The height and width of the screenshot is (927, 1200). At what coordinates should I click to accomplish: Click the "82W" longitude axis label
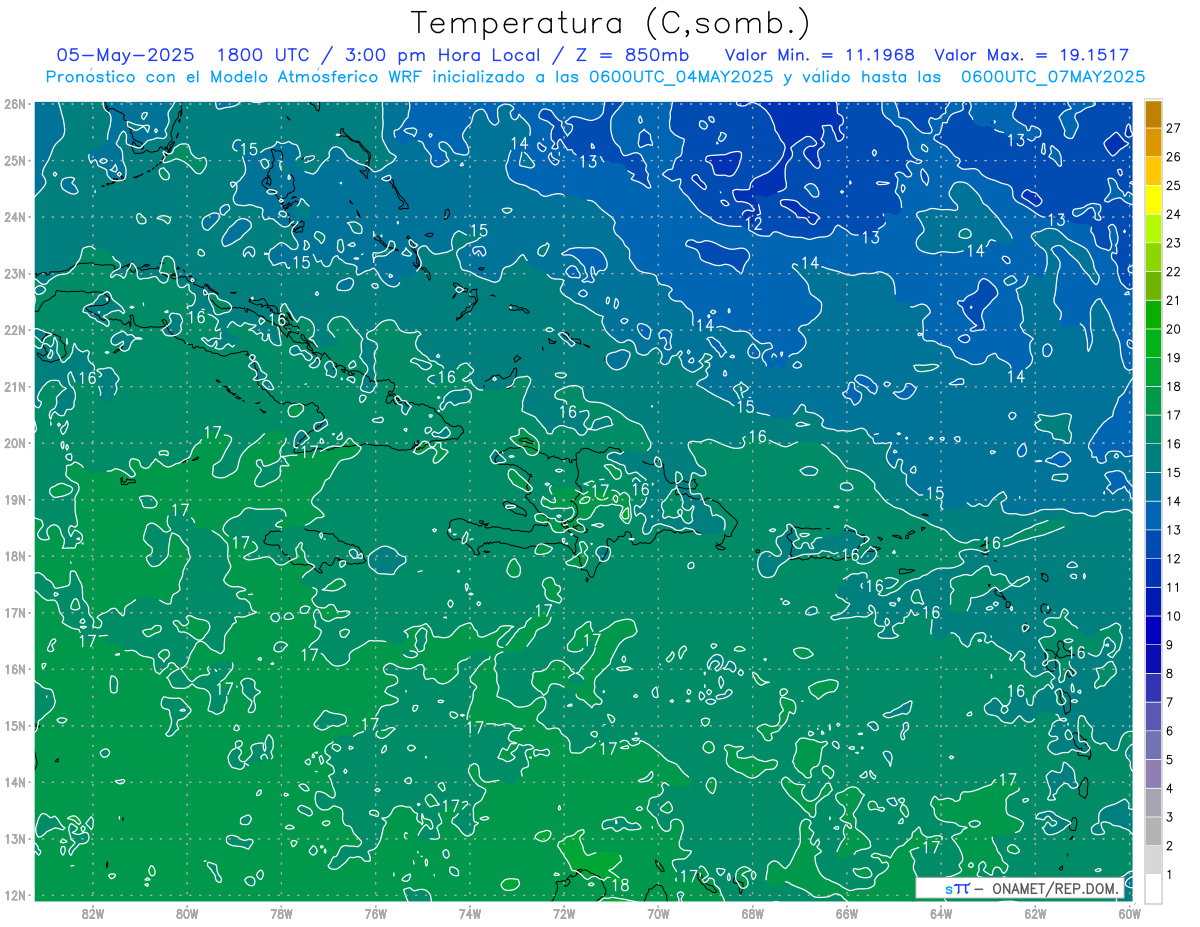point(93,913)
